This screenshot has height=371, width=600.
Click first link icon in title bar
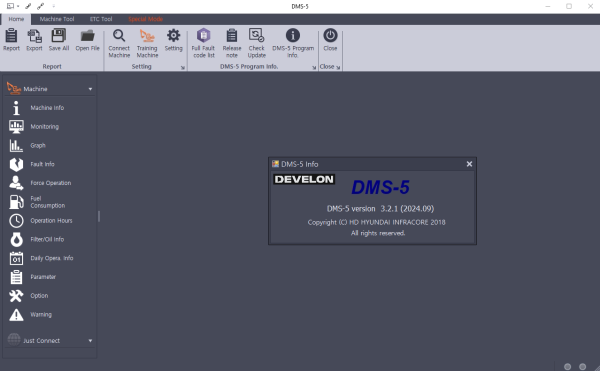pos(28,6)
